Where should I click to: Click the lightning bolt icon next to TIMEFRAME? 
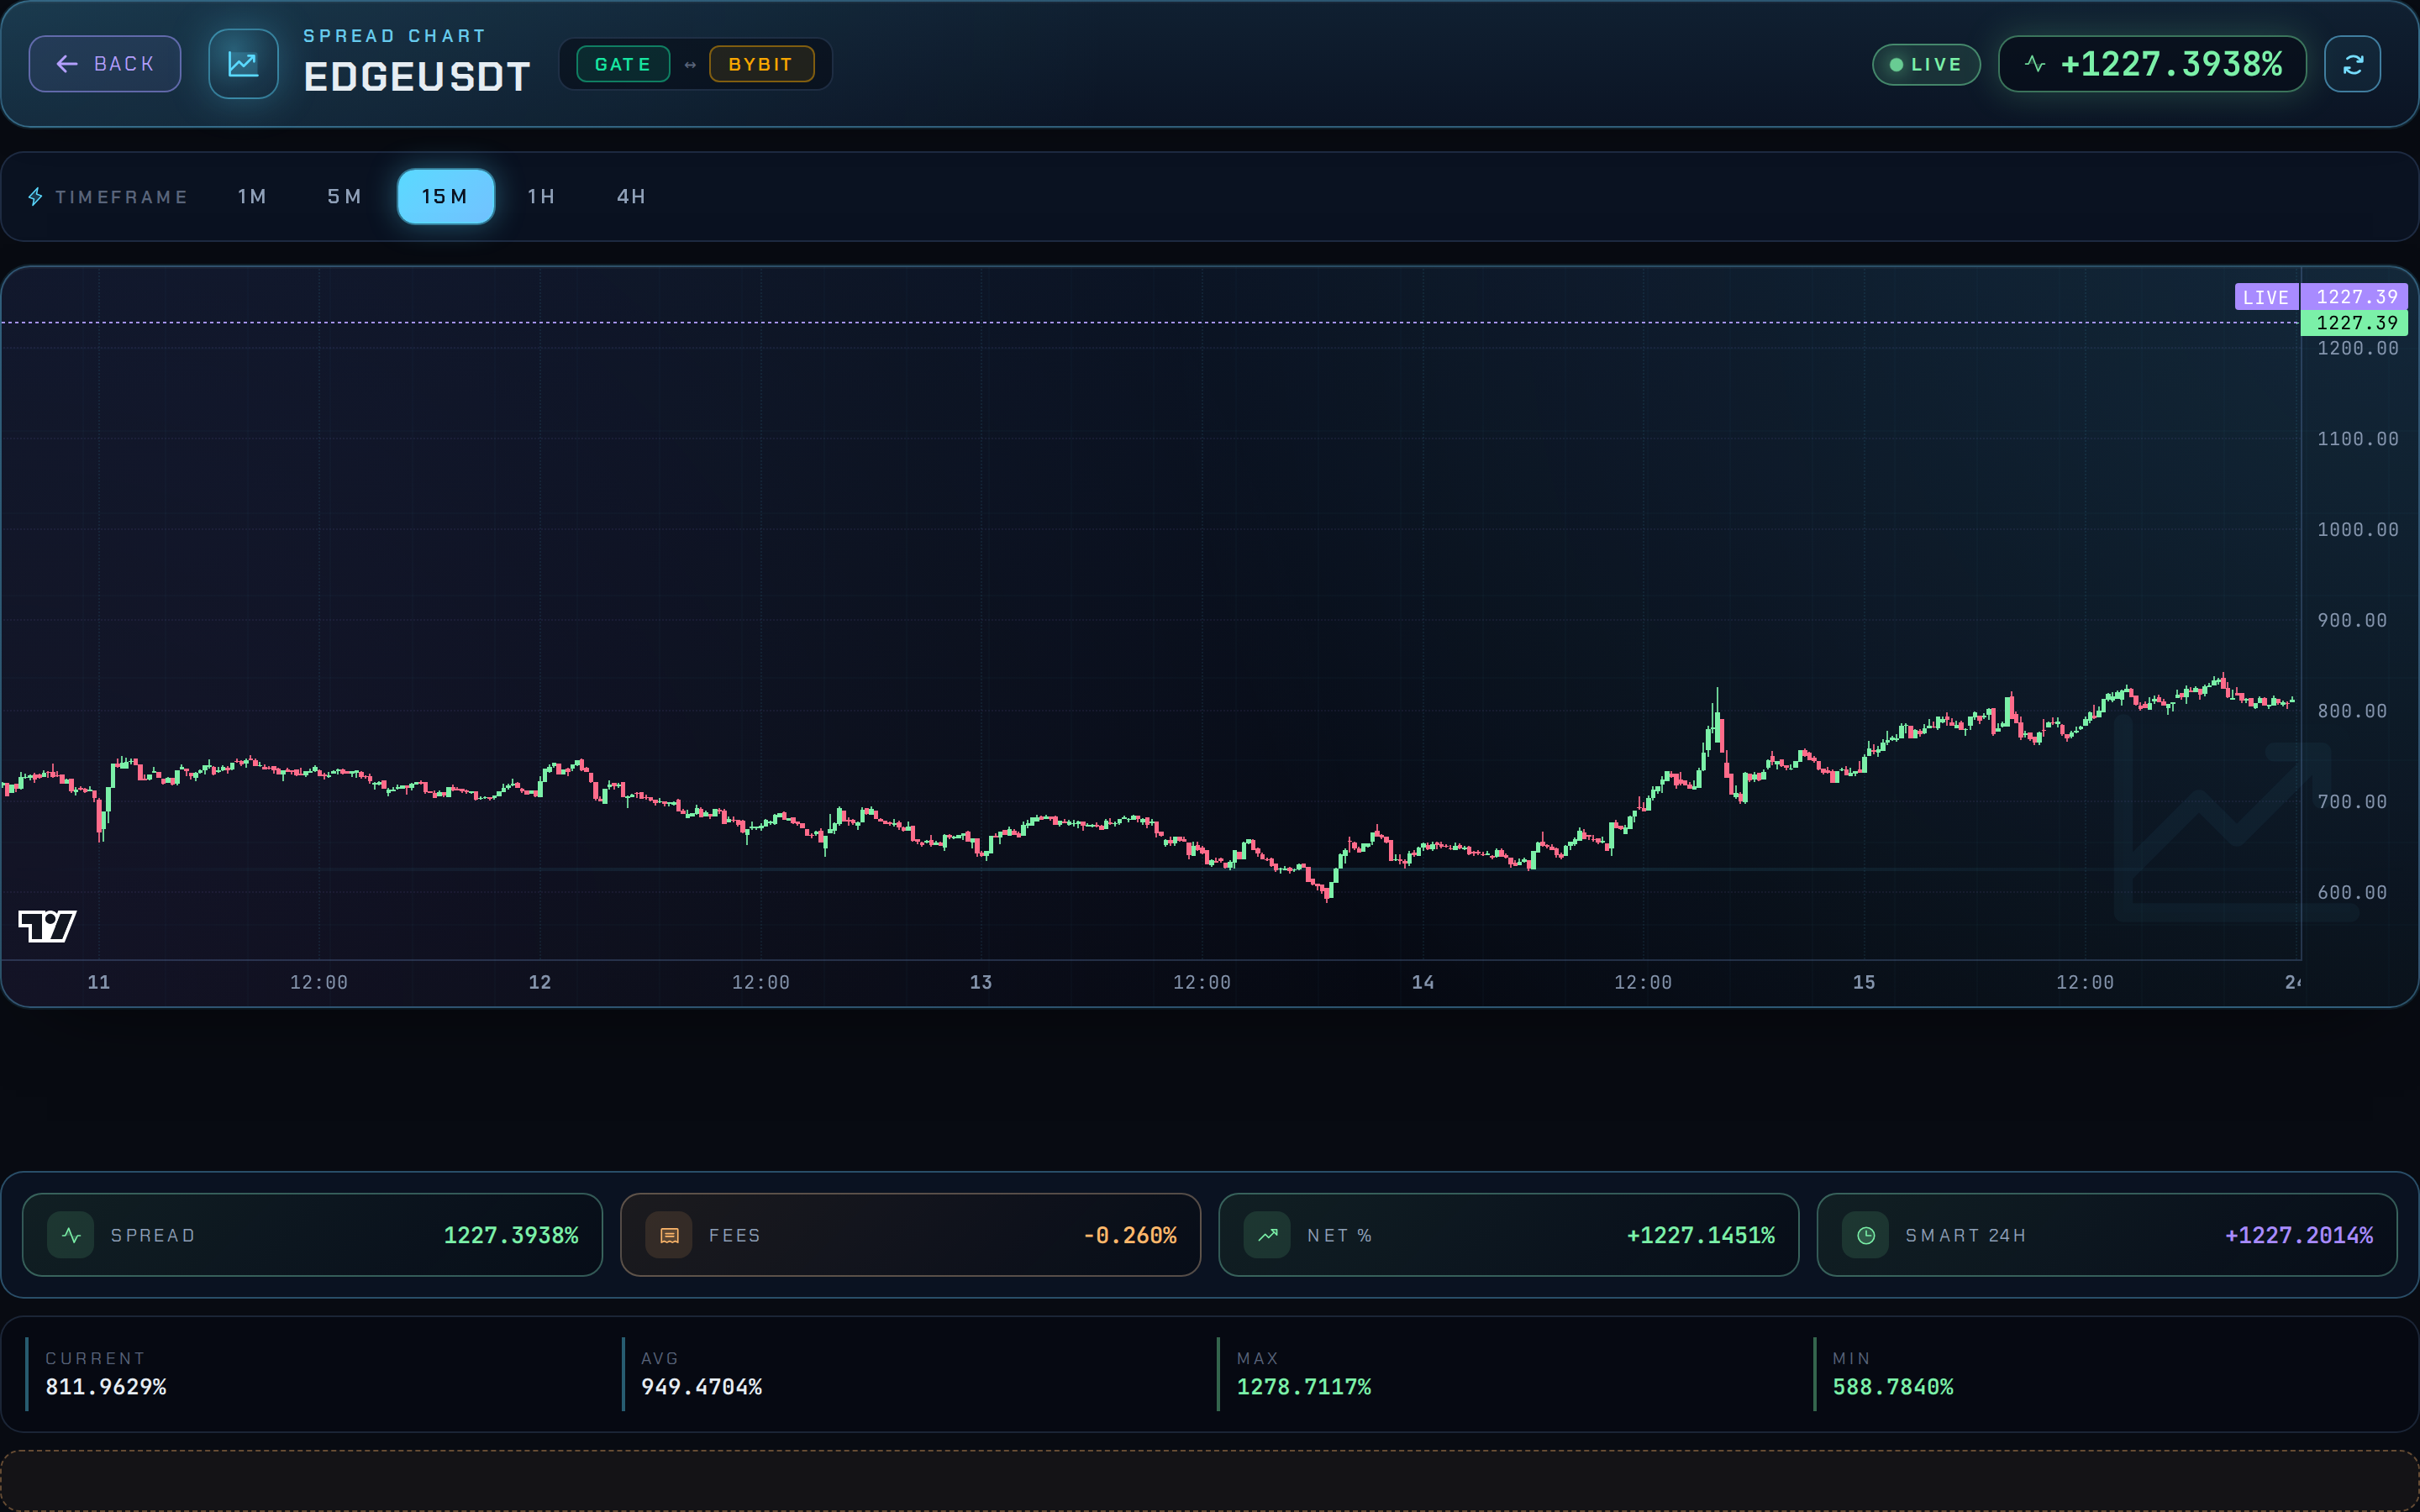[x=36, y=196]
